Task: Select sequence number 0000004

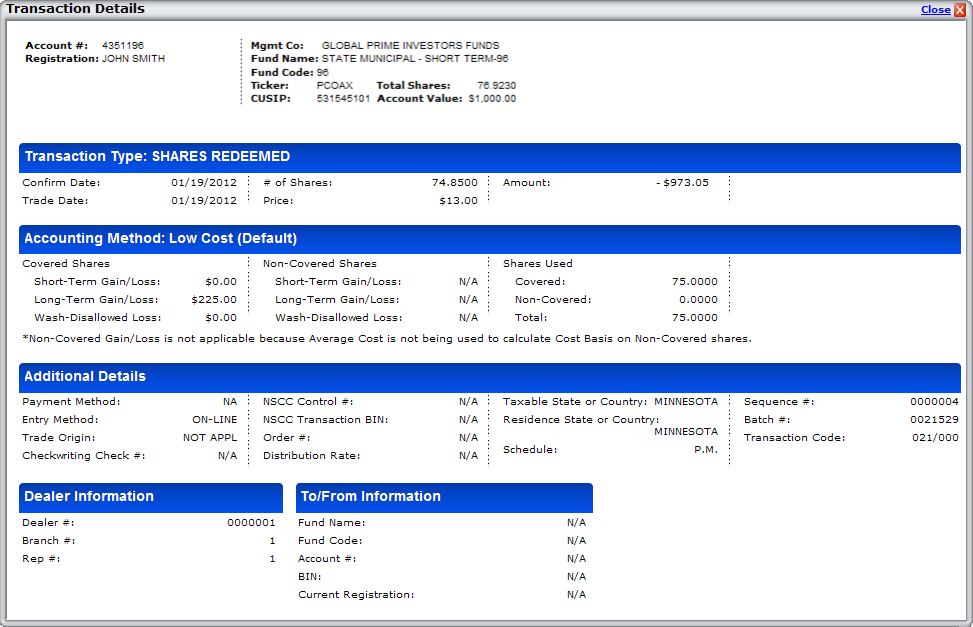Action: pyautogui.click(x=935, y=402)
